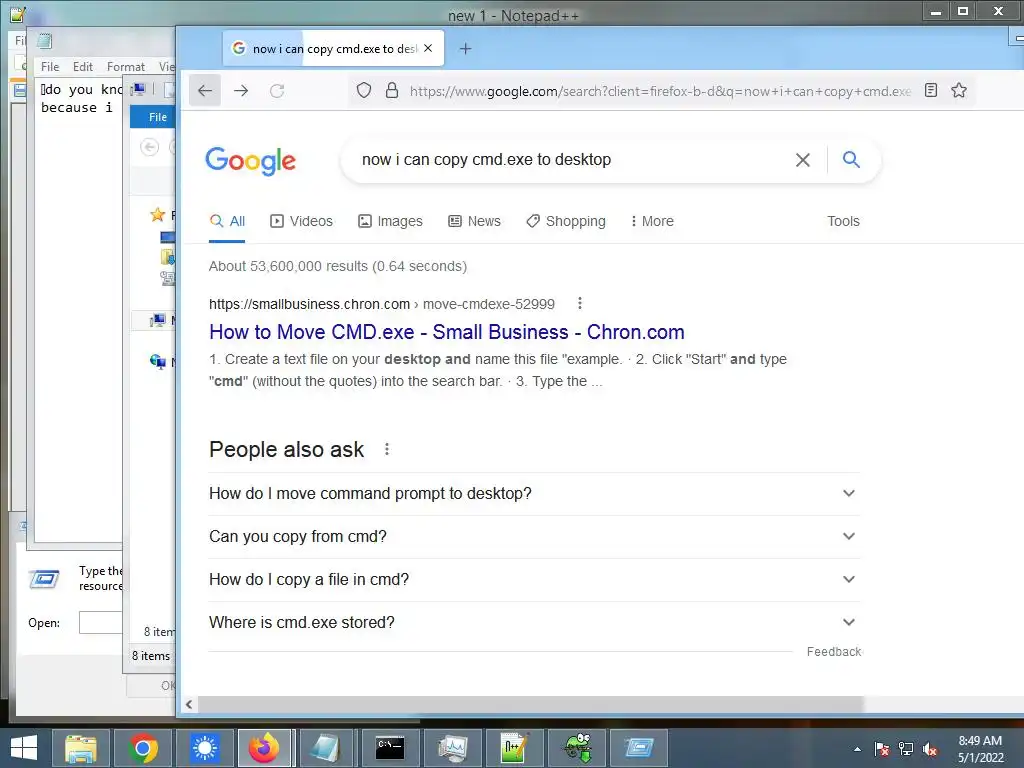1024x768 pixels.
Task: Open Google search Tools
Action: pos(843,221)
